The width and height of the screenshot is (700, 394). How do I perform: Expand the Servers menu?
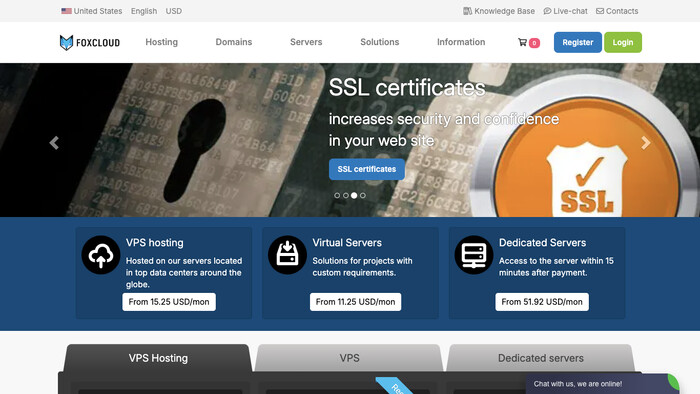pos(306,42)
